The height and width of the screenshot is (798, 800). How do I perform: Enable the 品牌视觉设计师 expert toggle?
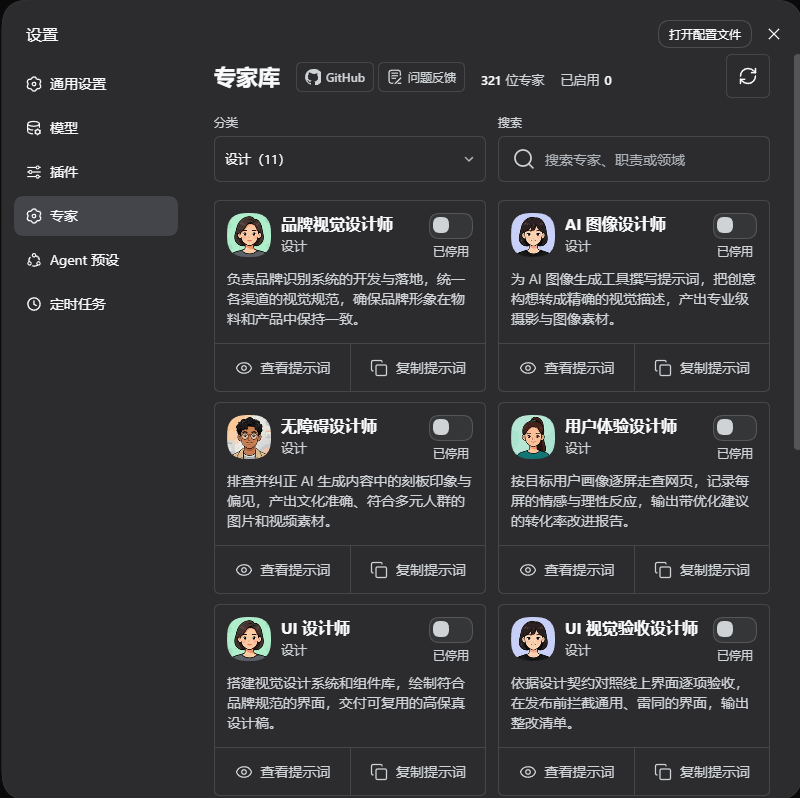click(x=451, y=226)
